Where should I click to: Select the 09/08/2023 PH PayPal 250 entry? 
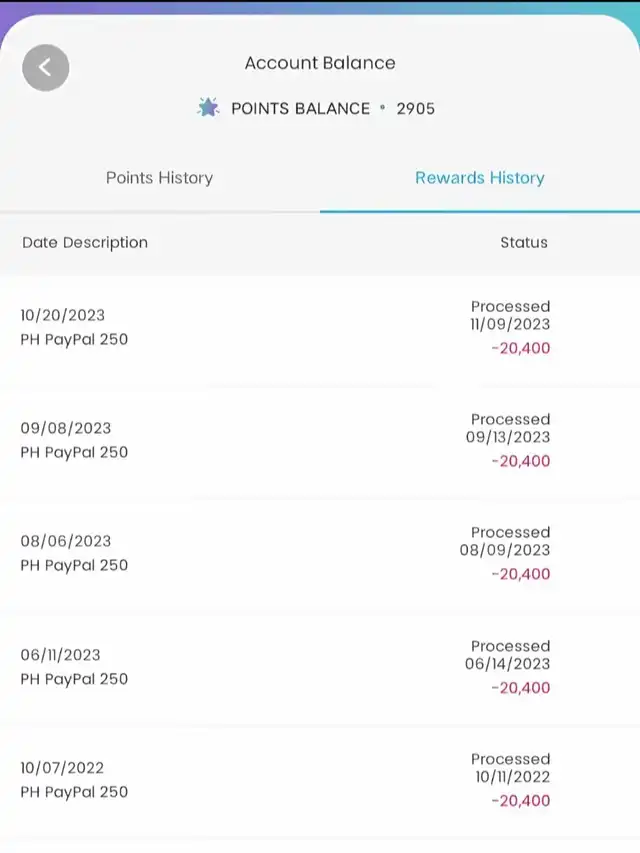(74, 440)
